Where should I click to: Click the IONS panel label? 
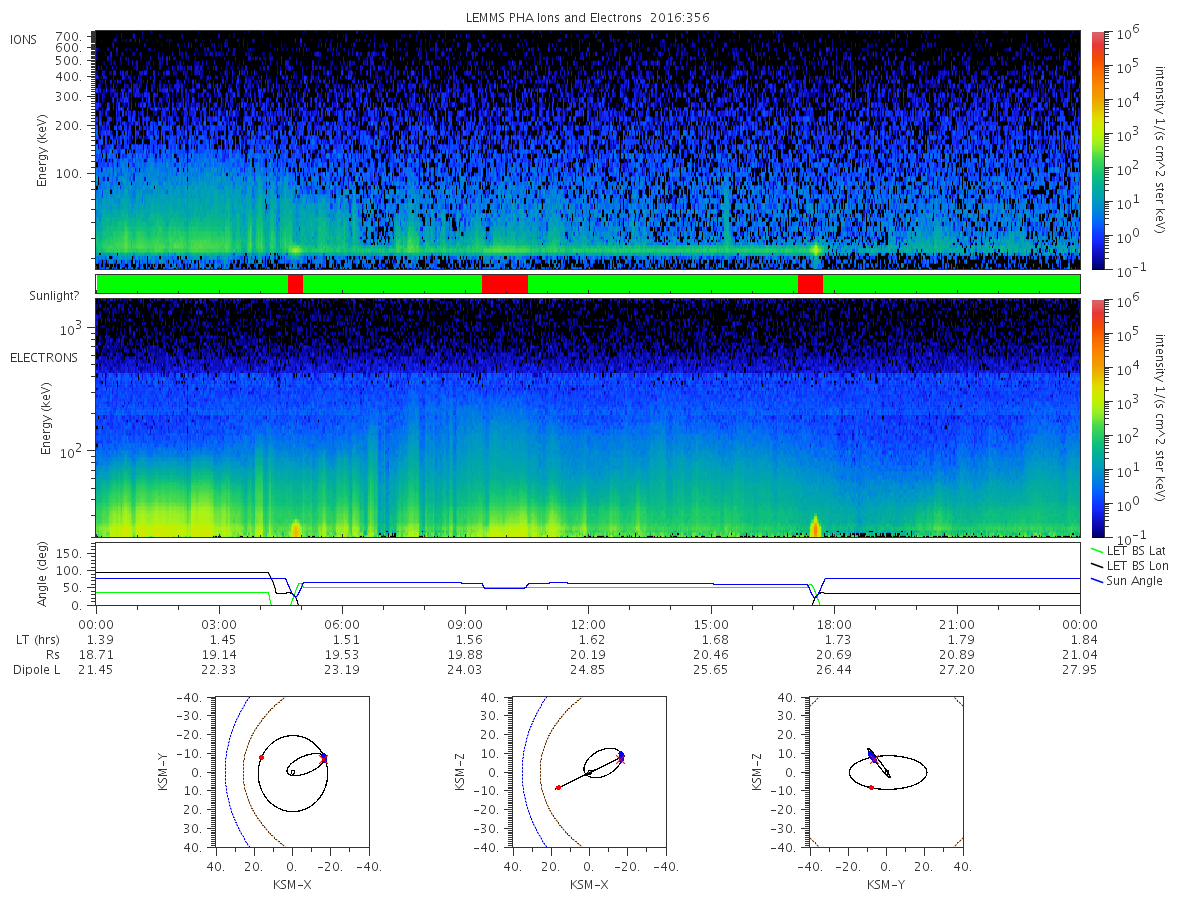tap(24, 40)
